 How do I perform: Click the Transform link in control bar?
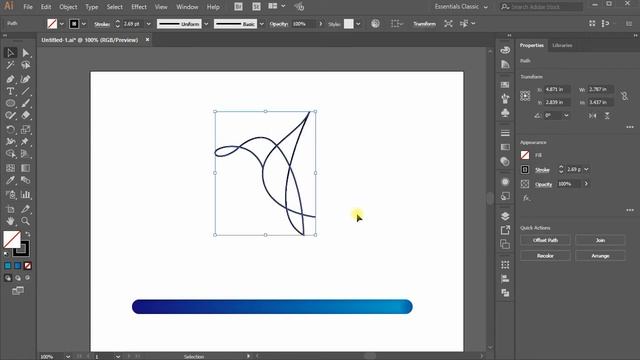point(424,24)
